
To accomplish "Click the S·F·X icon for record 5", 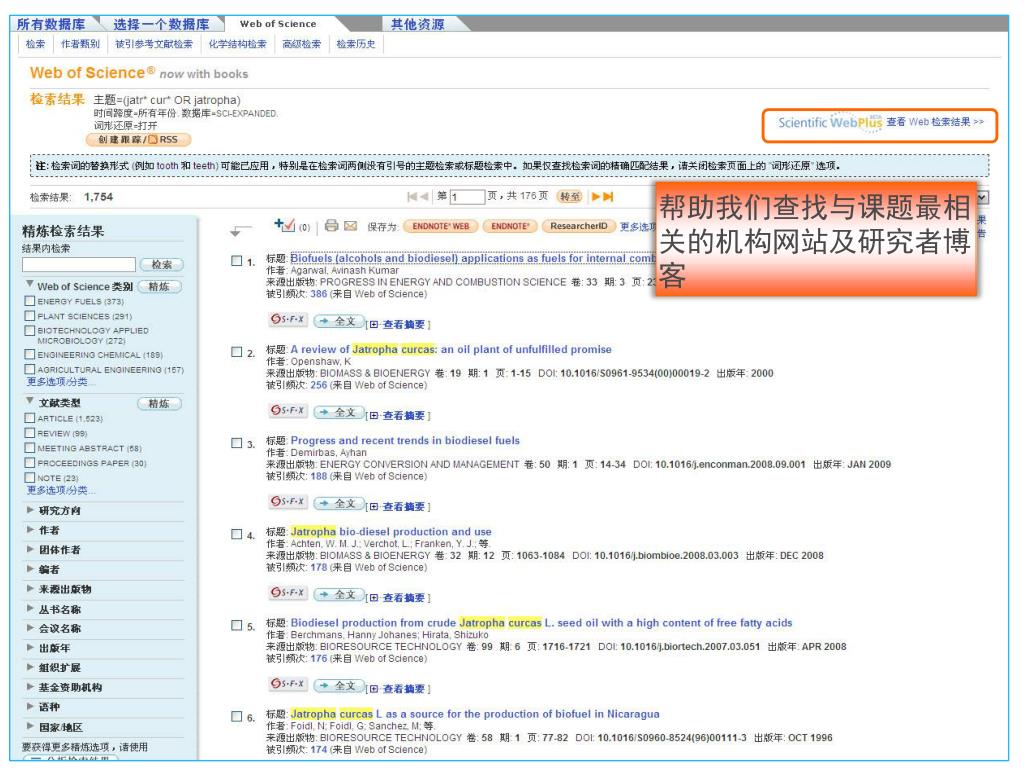I will pyautogui.click(x=288, y=684).
